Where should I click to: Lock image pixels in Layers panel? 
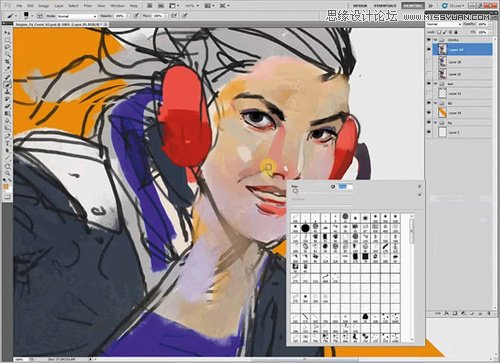(x=445, y=32)
